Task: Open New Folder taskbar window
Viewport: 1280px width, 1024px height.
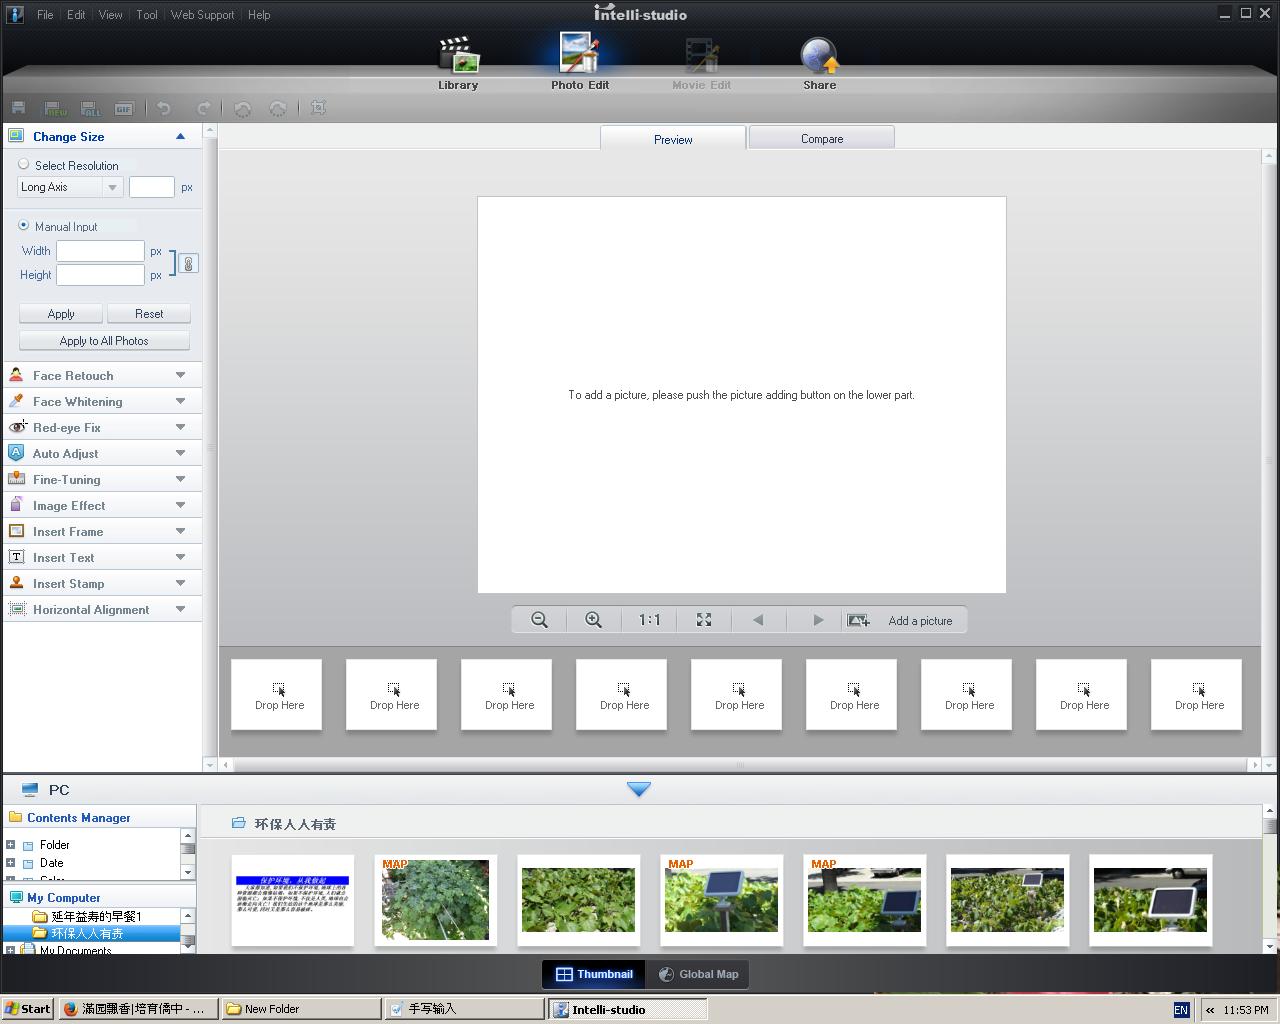Action: [x=301, y=1009]
